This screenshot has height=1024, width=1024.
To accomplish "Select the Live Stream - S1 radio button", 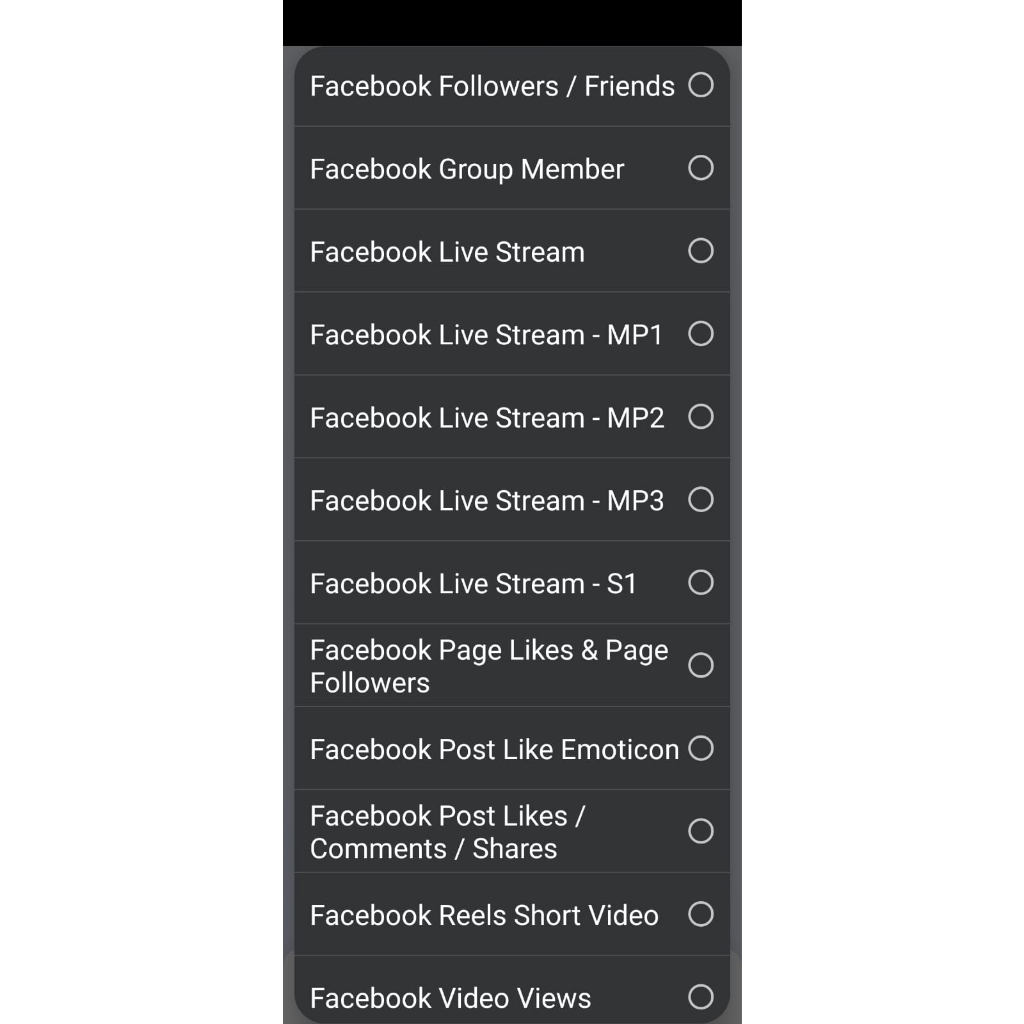I will click(x=701, y=583).
